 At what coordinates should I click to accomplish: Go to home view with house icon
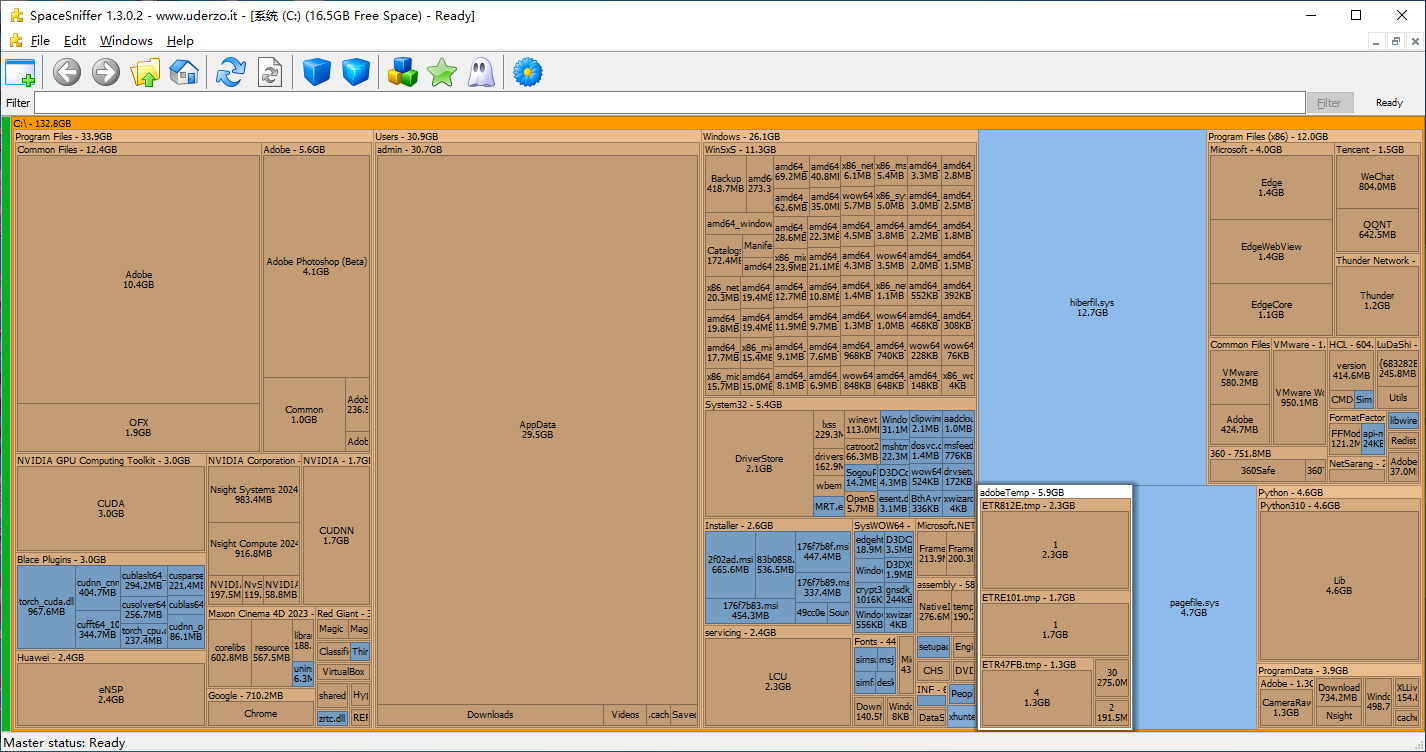pos(184,72)
